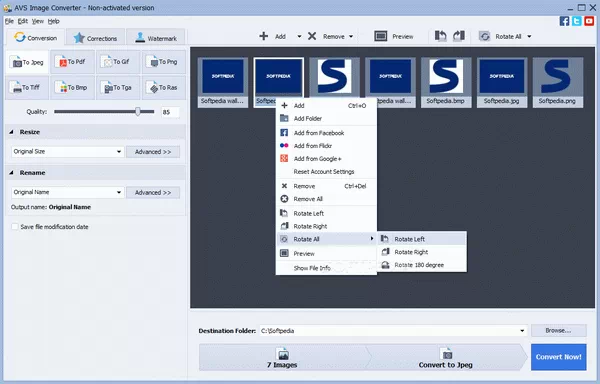
Task: Click the rotate left toolbar icon
Action: [x=440, y=36]
